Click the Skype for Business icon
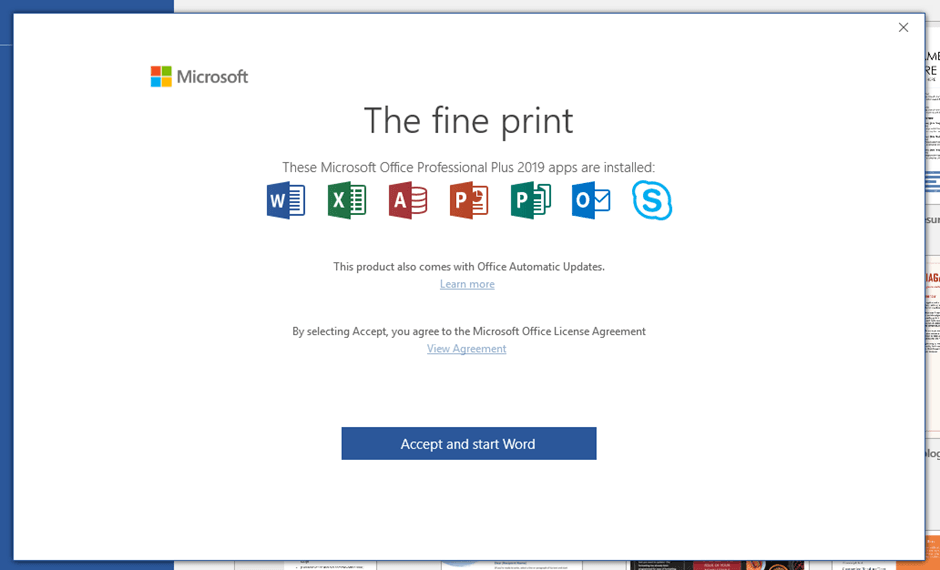This screenshot has width=940, height=570. click(x=652, y=201)
